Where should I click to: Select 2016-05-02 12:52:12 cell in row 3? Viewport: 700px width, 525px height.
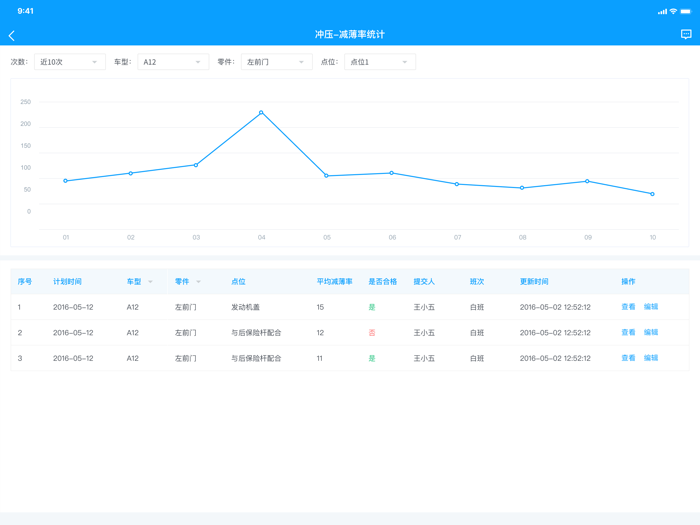[x=555, y=358]
